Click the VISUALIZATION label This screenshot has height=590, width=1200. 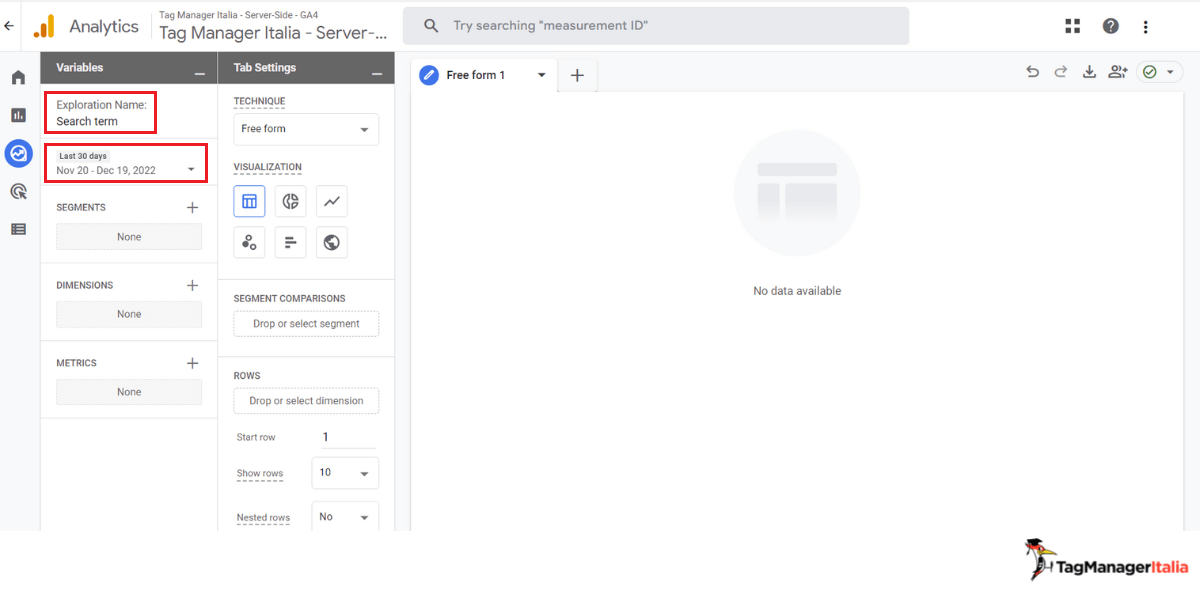[267, 167]
